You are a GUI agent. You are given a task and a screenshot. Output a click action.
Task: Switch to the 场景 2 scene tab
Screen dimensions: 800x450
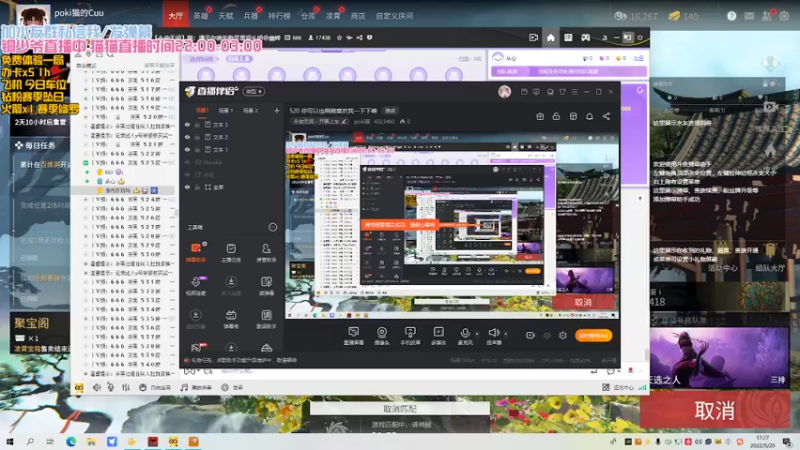[251, 111]
